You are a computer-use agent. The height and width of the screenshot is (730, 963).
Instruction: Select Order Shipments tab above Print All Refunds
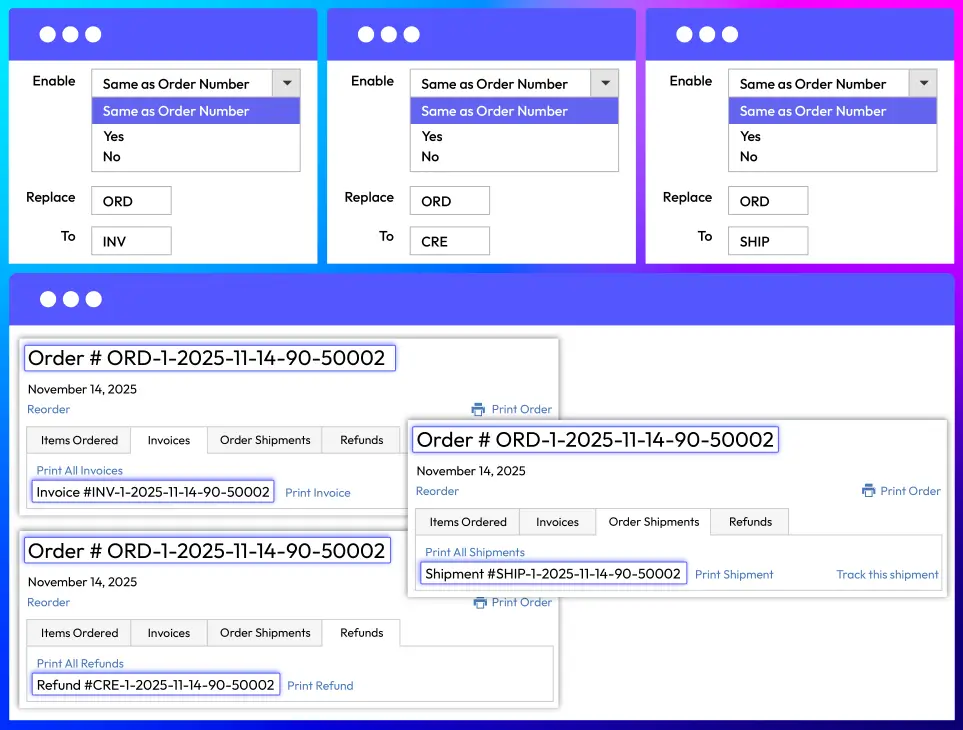tap(265, 633)
